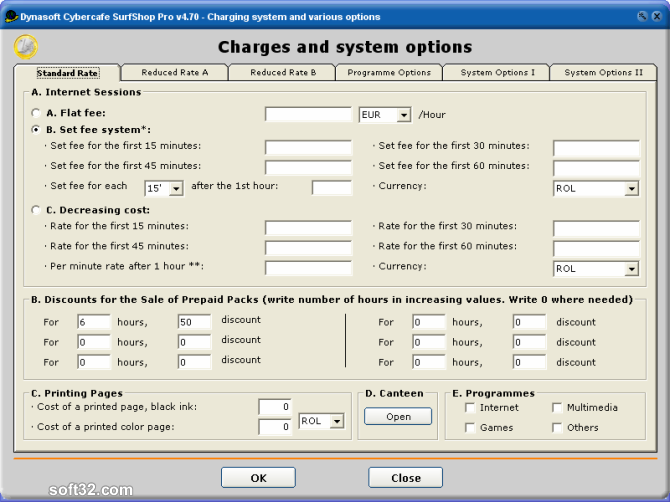Open the Printing Pages ROL currency dropdown
The width and height of the screenshot is (670, 502).
337,421
